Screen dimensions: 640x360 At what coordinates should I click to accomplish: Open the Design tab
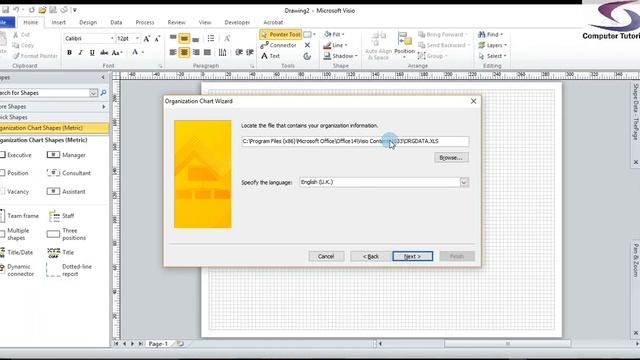[88, 22]
